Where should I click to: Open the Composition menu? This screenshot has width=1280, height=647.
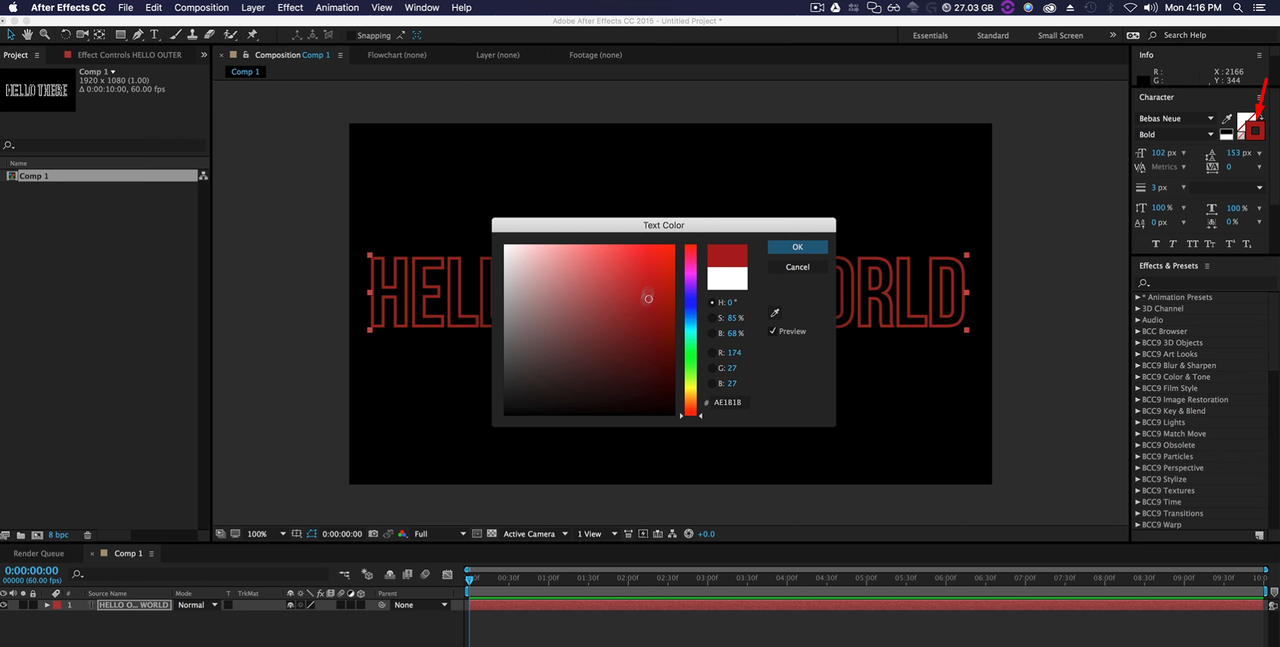coord(201,7)
